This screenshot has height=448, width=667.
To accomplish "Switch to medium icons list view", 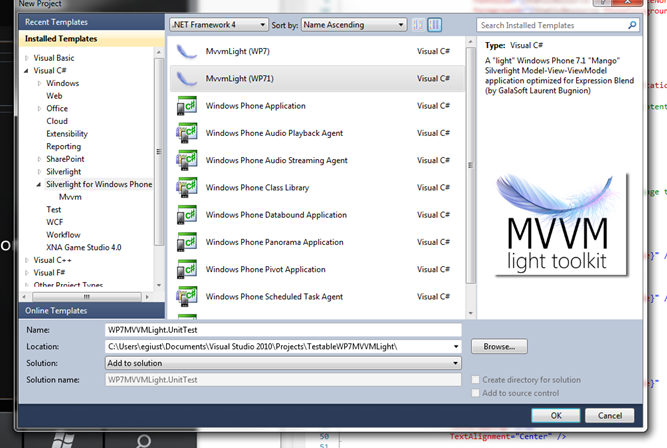I will [x=434, y=25].
